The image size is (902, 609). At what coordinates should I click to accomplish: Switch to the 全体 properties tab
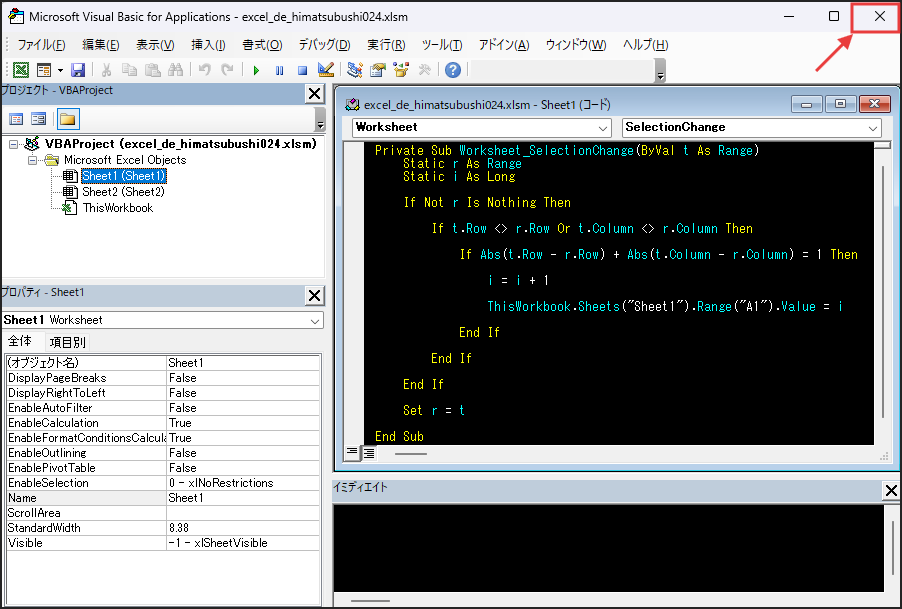pyautogui.click(x=20, y=342)
